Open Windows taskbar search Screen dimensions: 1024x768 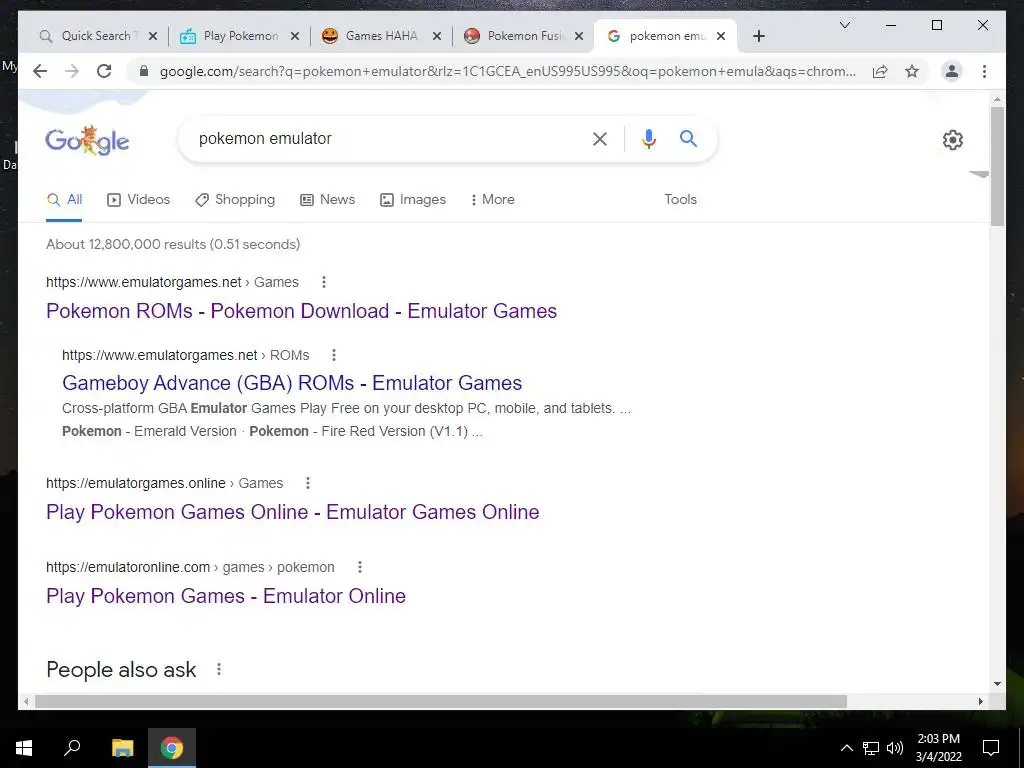coord(72,748)
